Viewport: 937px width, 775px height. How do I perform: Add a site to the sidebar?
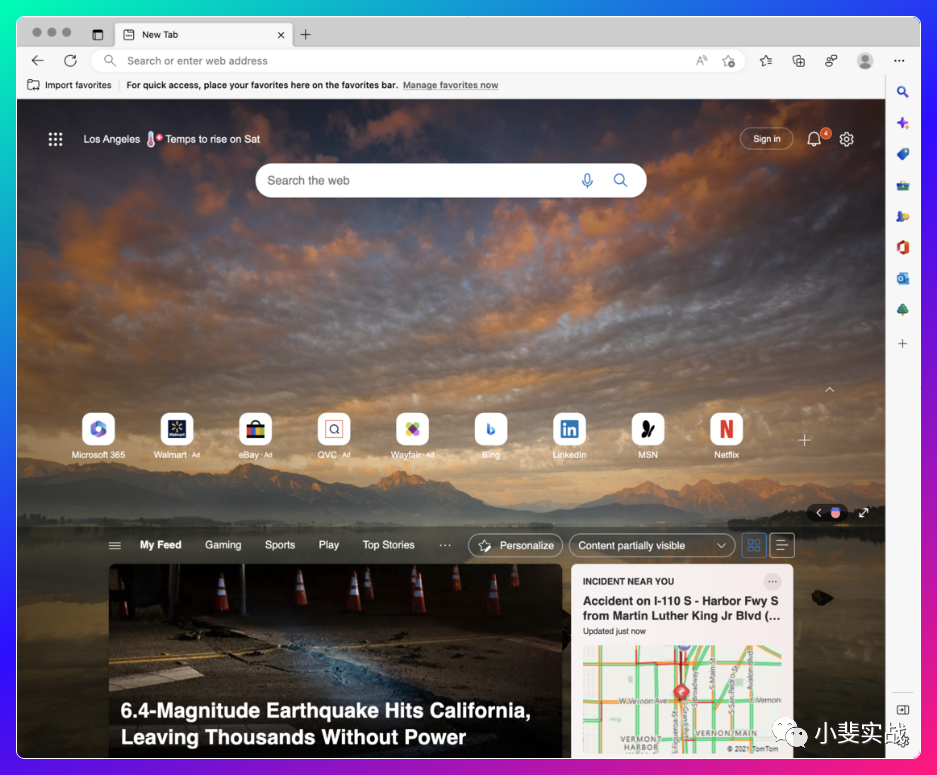[x=902, y=344]
